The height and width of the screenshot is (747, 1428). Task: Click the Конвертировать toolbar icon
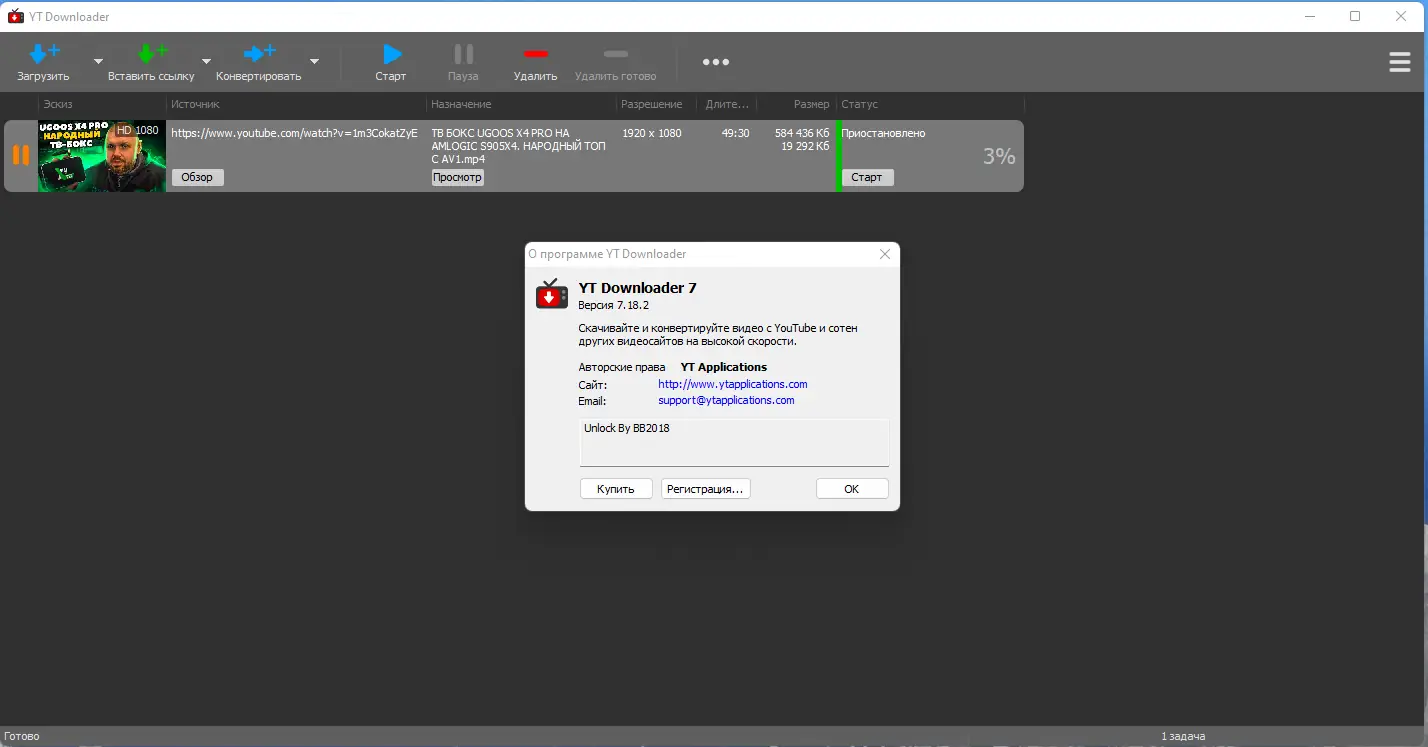pyautogui.click(x=259, y=54)
